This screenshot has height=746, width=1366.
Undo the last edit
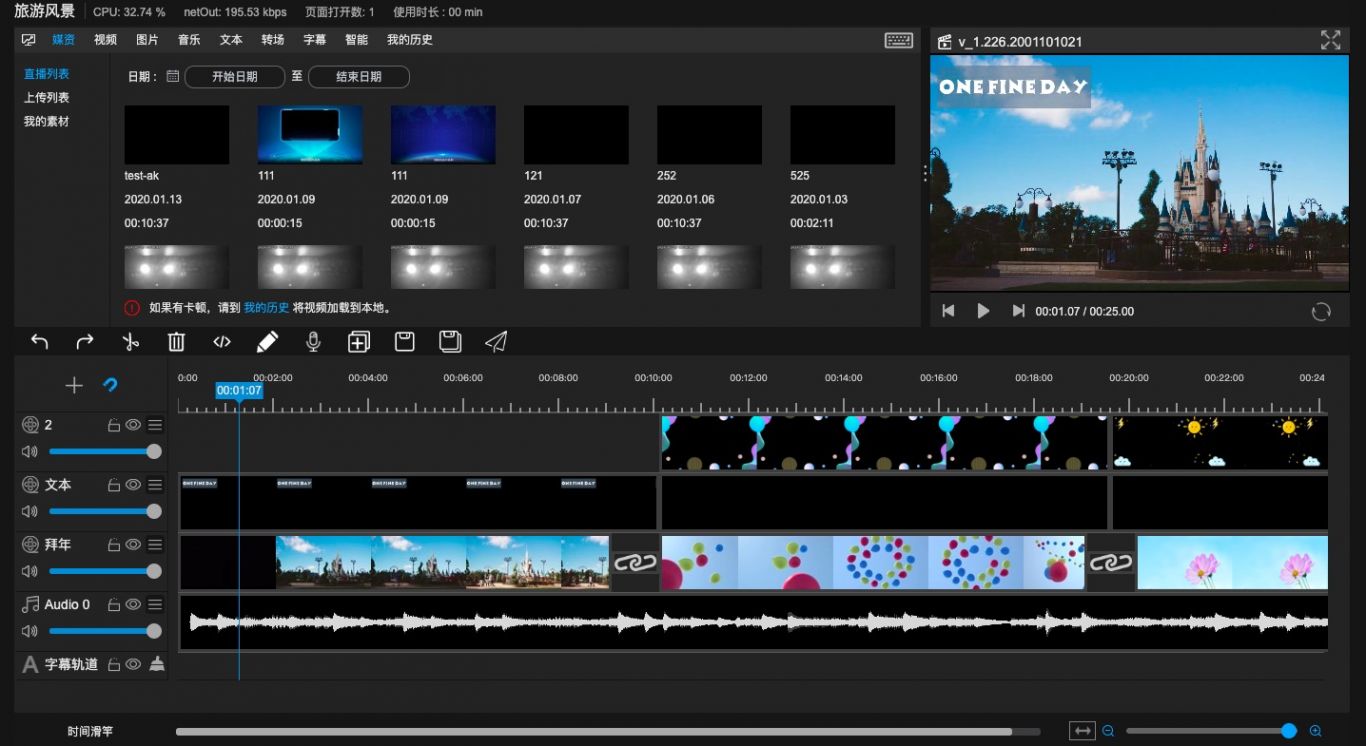[x=40, y=342]
